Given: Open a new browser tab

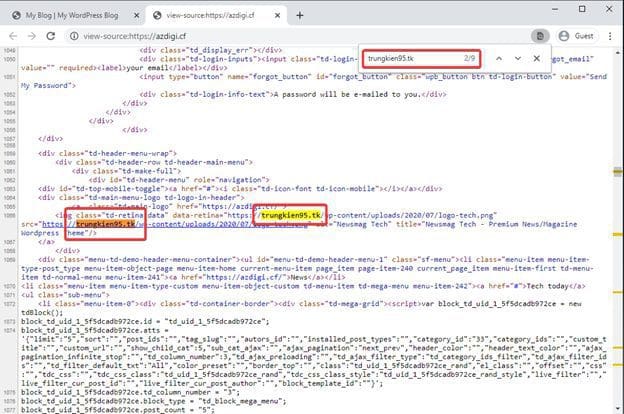Looking at the screenshot, I should pyautogui.click(x=300, y=15).
